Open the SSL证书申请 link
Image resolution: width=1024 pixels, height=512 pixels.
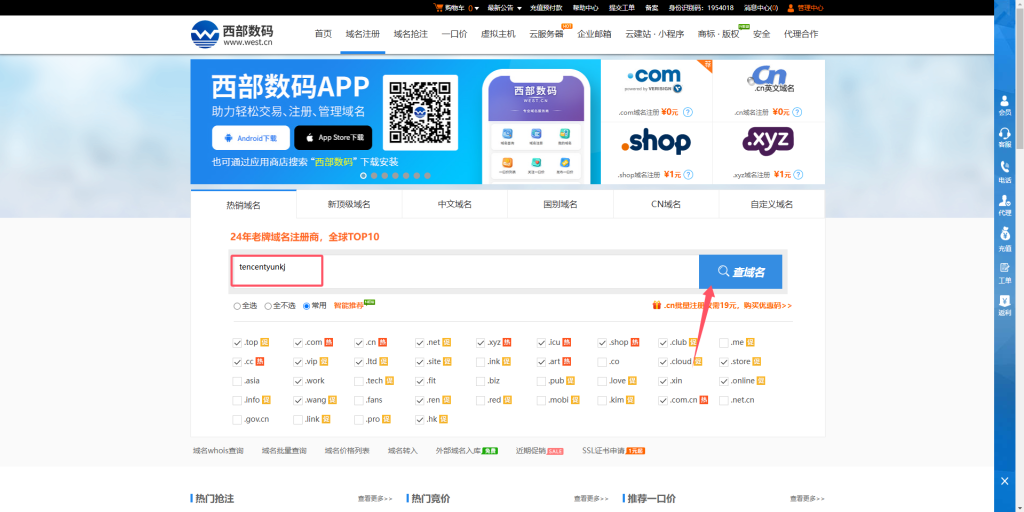(x=603, y=451)
